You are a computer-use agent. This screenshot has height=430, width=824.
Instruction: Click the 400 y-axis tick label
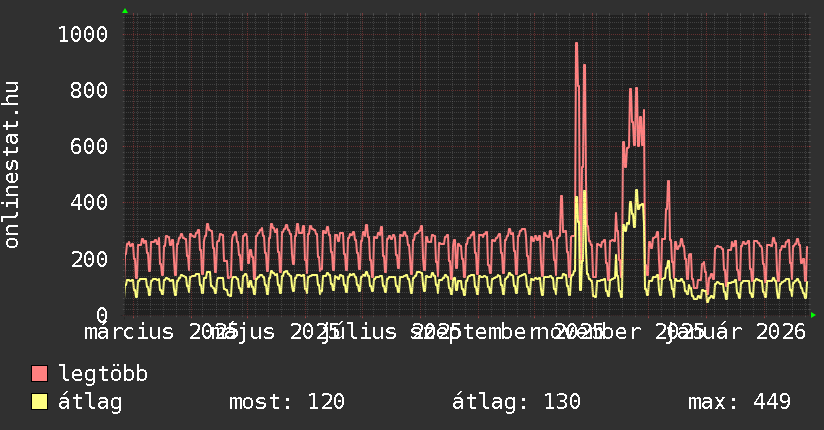tap(89, 203)
